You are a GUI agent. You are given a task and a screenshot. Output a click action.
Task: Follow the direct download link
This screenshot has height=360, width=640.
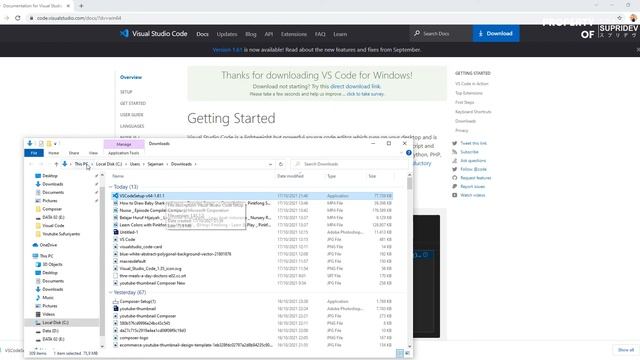[x=355, y=87]
